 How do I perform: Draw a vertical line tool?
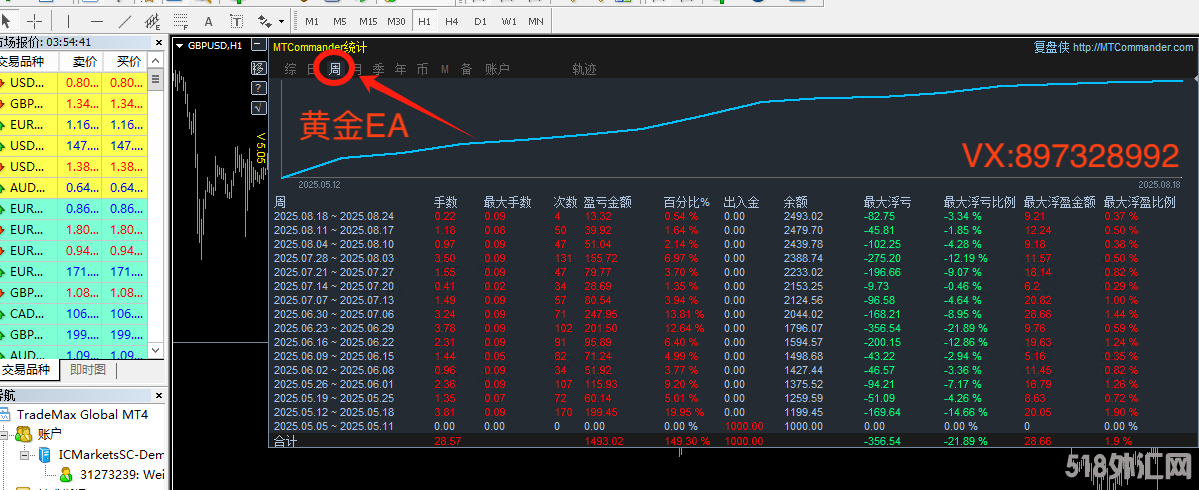[69, 20]
